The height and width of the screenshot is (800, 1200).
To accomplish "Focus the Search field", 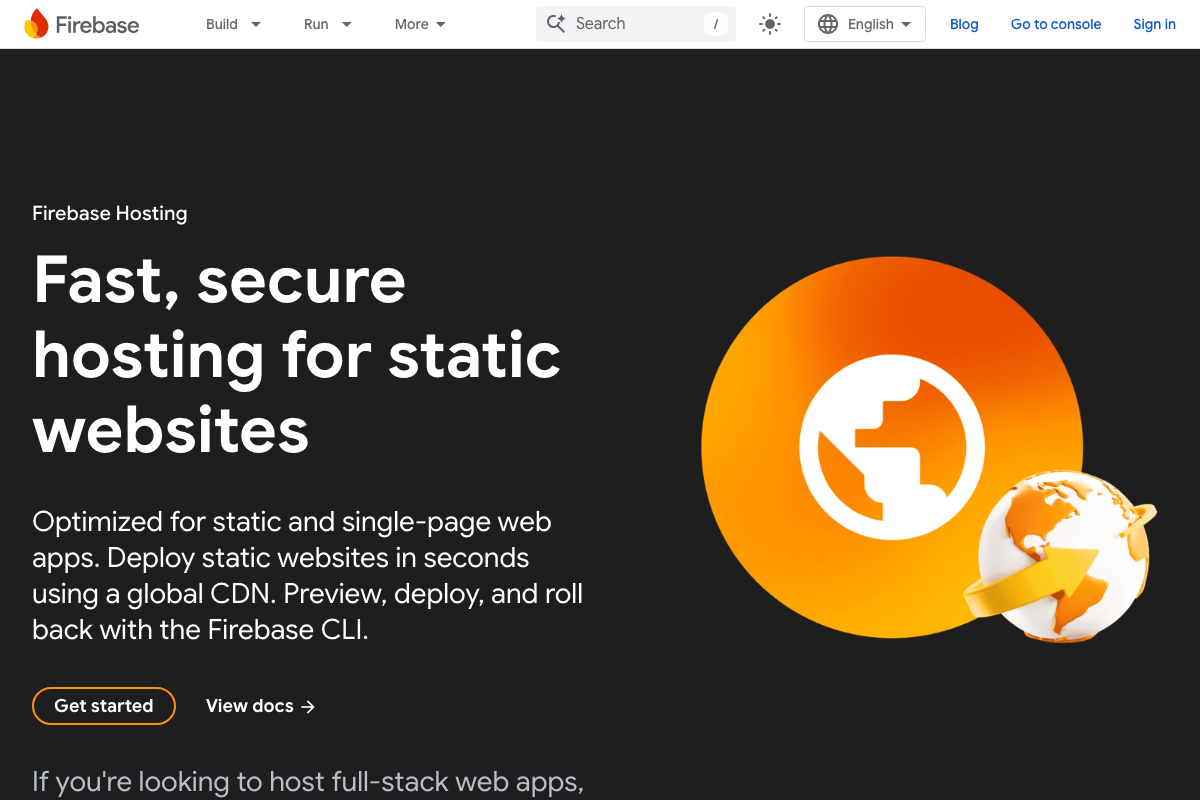I will (x=636, y=24).
